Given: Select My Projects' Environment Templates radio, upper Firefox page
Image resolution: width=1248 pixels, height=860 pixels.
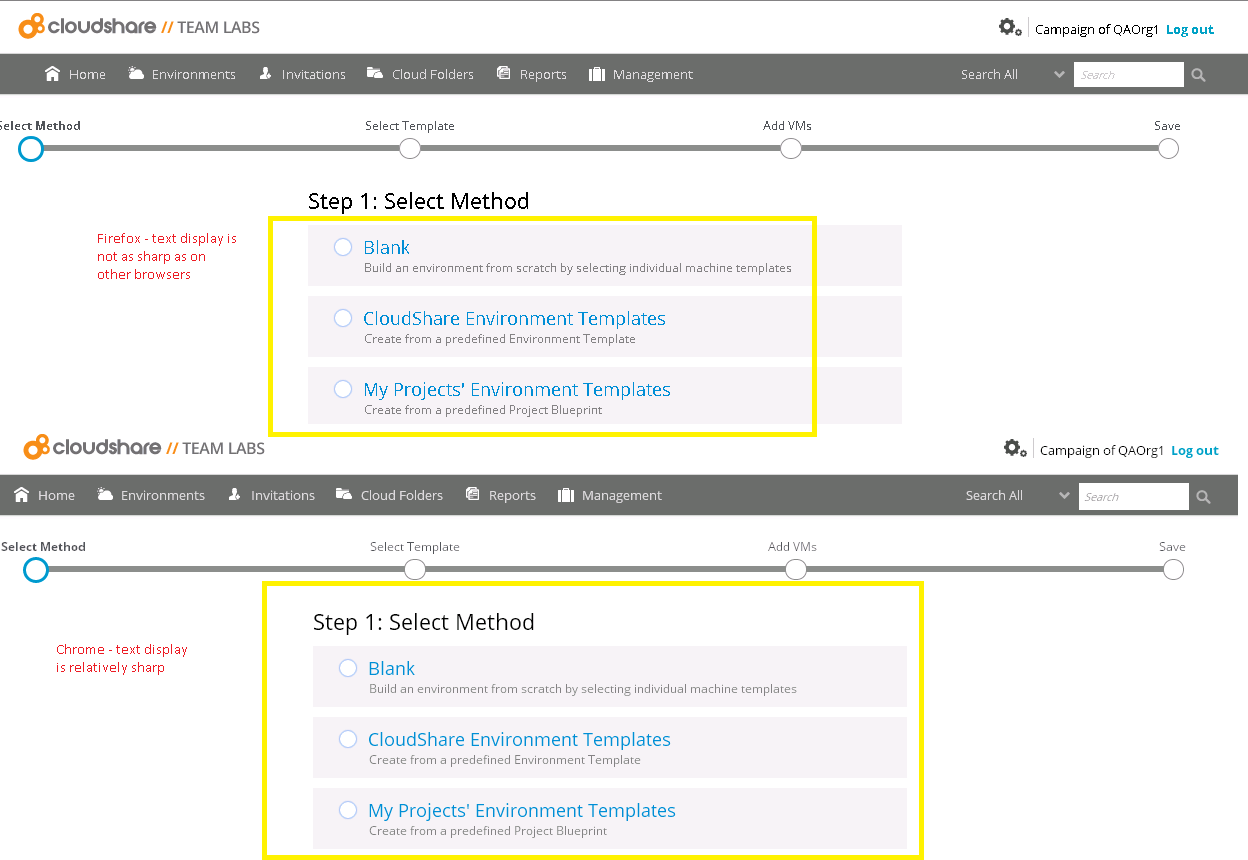Looking at the screenshot, I should pos(343,389).
